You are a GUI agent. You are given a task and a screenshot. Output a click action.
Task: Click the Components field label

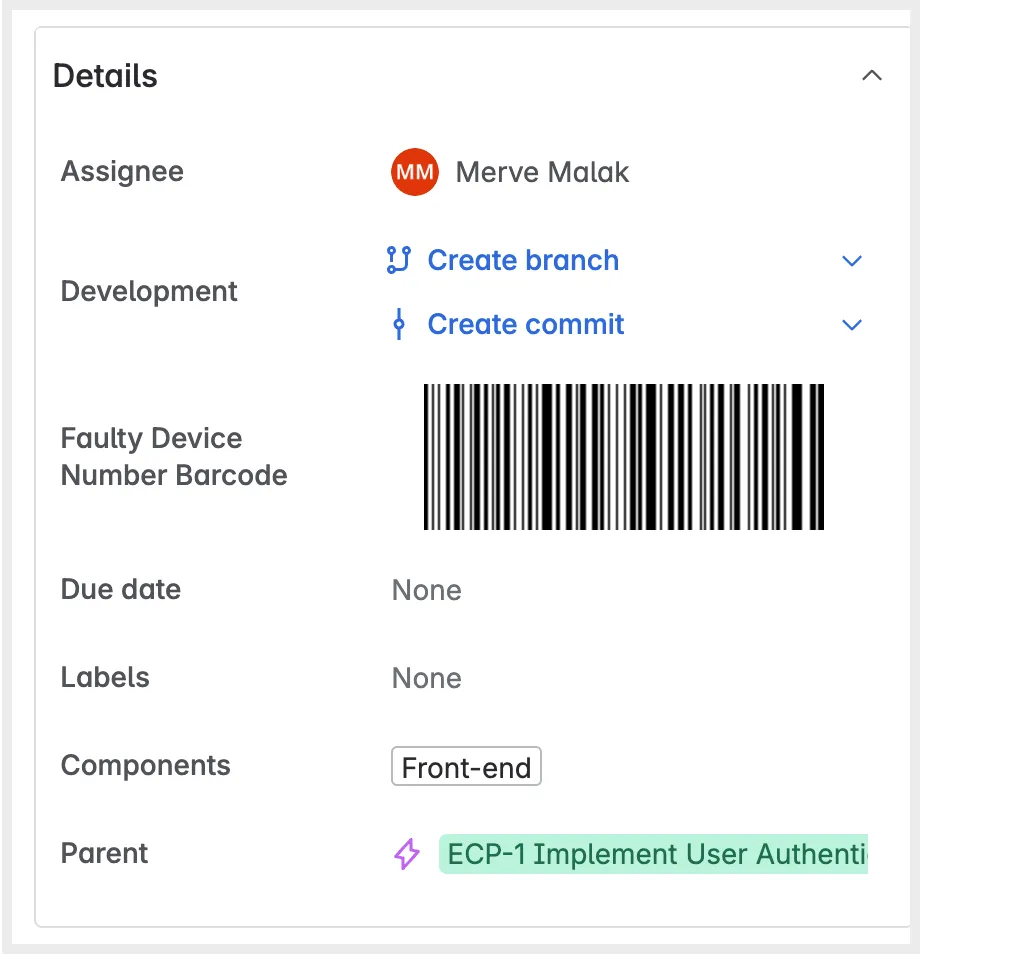[145, 766]
